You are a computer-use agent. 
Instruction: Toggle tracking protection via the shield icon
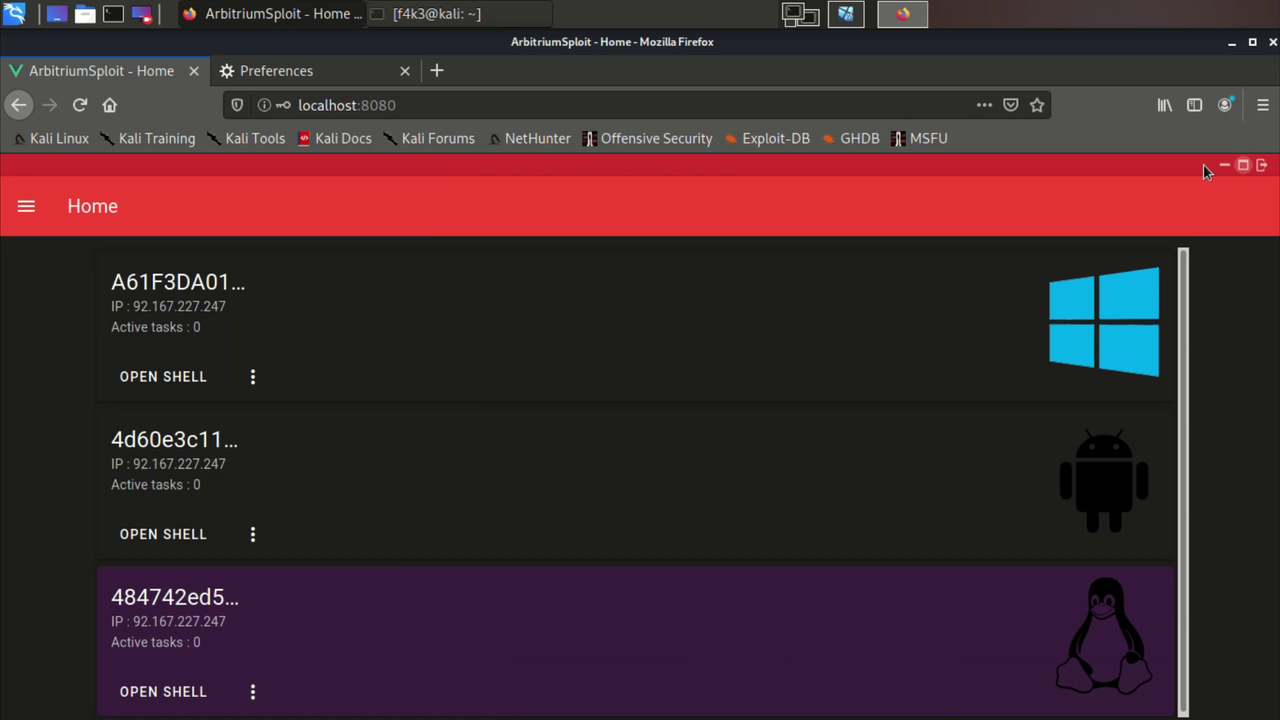coord(236,105)
